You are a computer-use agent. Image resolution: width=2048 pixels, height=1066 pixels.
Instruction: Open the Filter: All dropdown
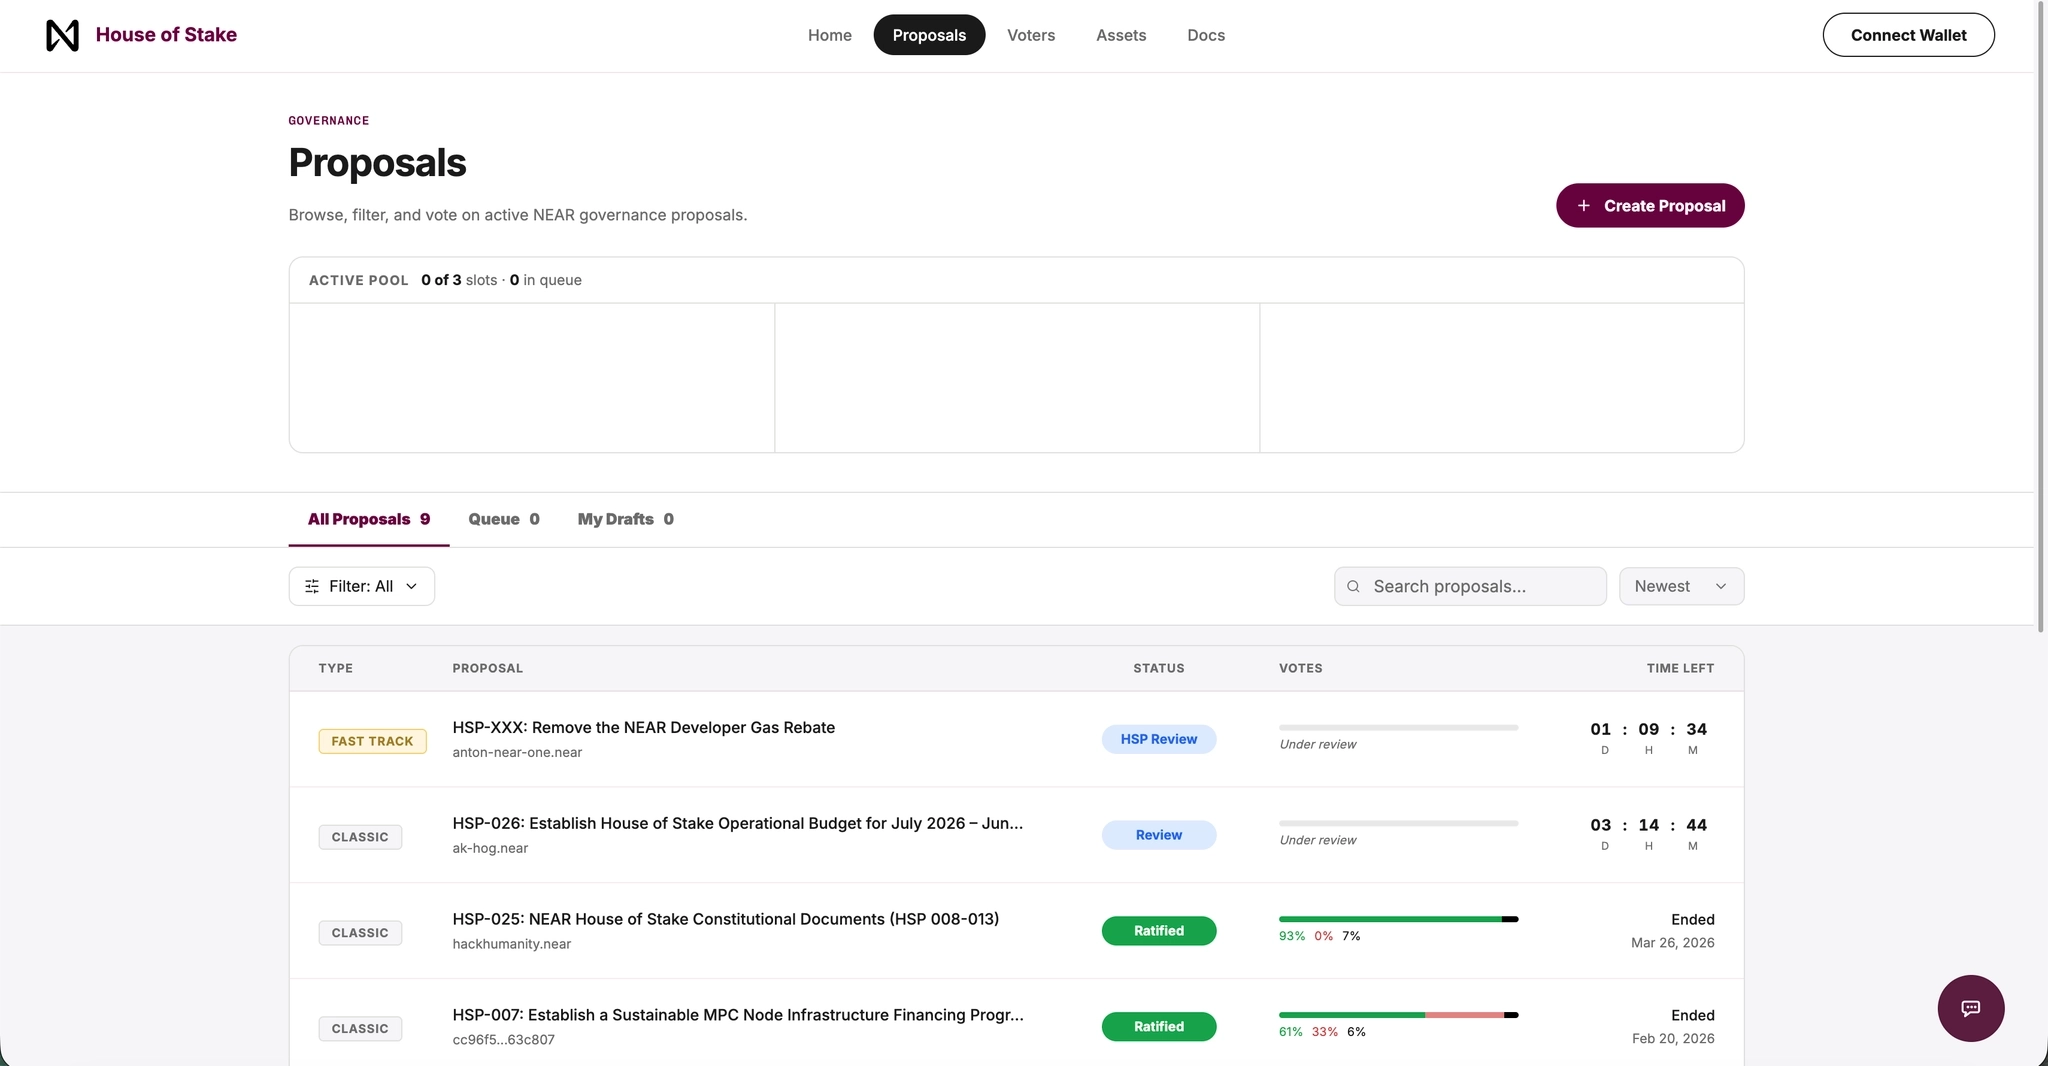361,587
